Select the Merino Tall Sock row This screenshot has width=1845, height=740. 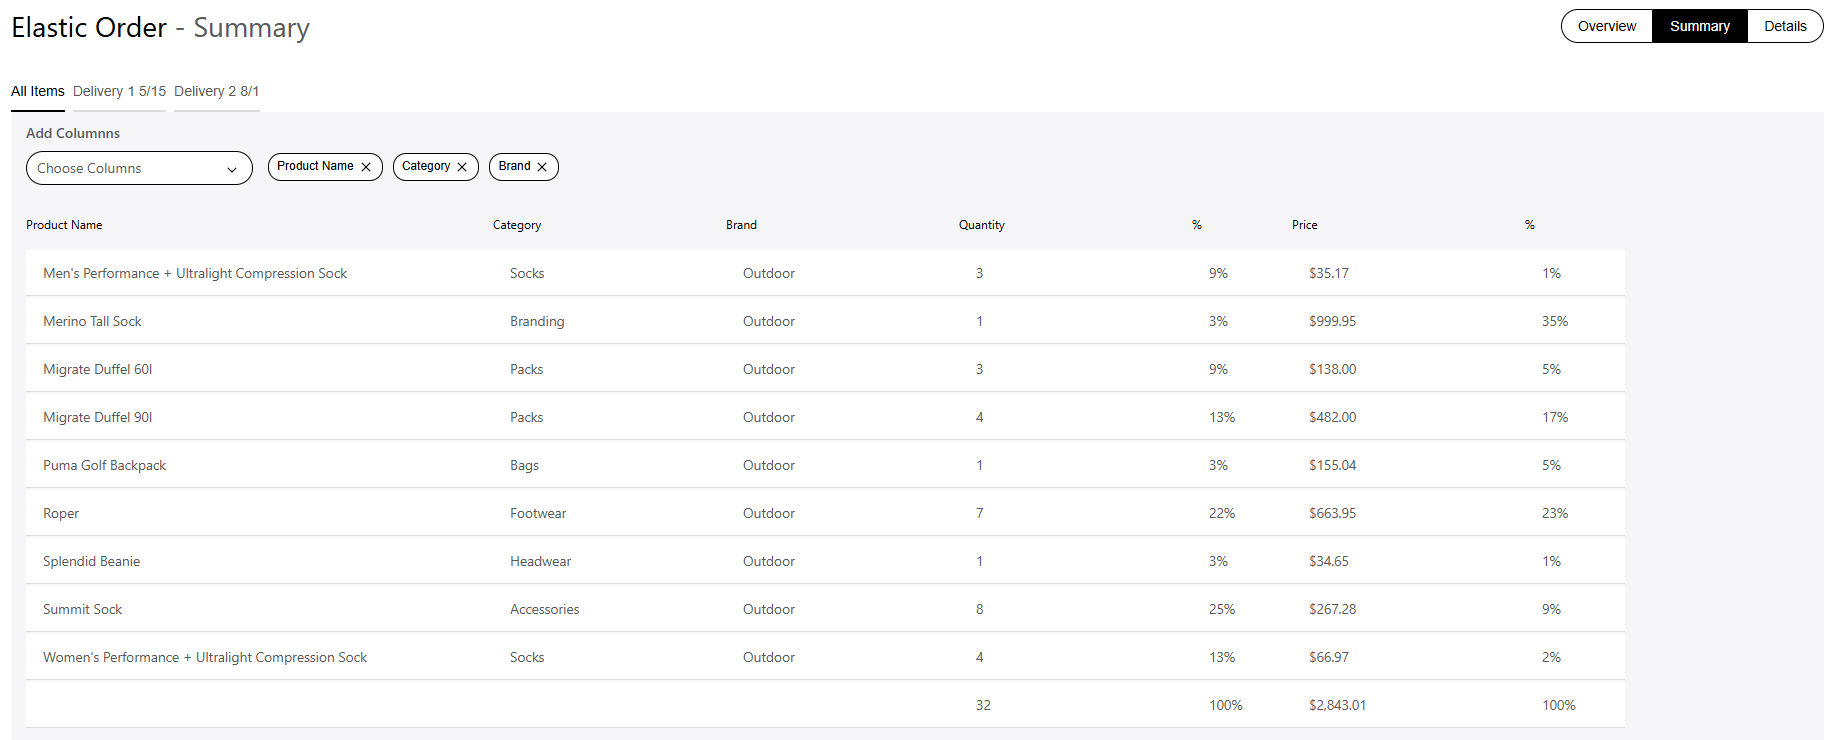tap(92, 321)
